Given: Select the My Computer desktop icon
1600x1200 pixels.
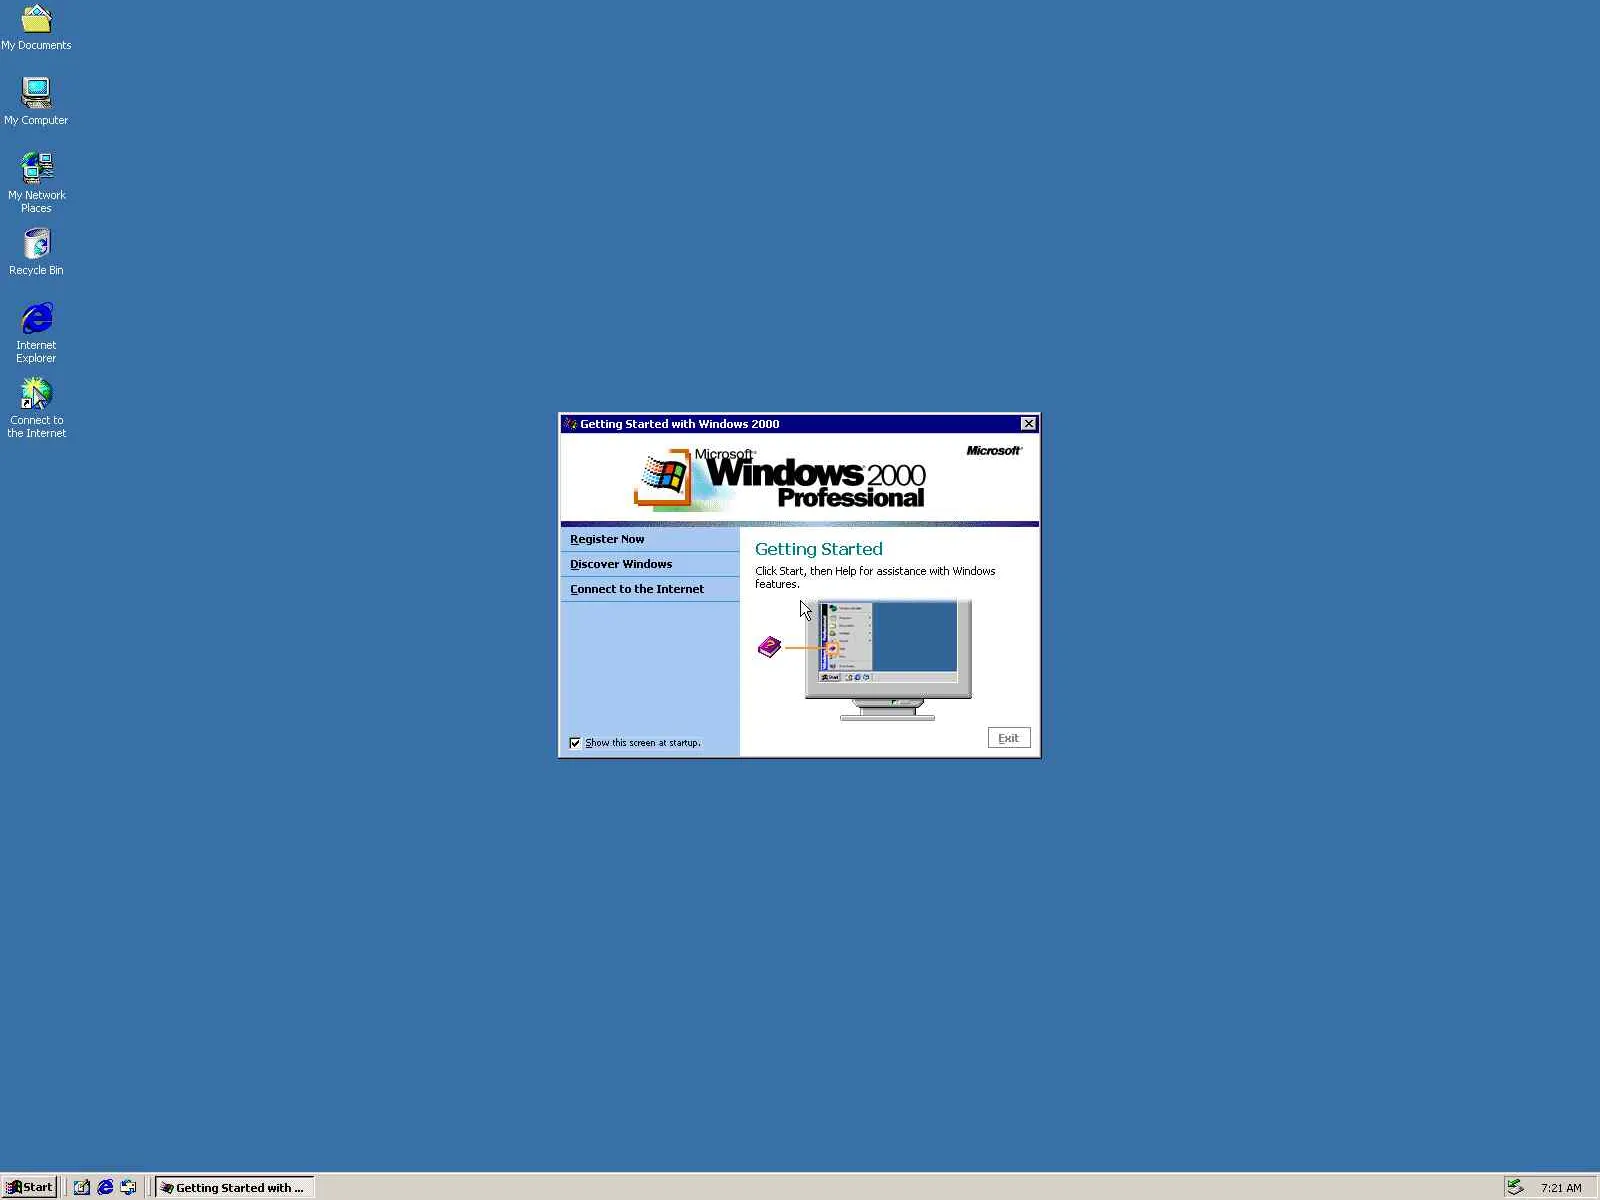Looking at the screenshot, I should (36, 101).
